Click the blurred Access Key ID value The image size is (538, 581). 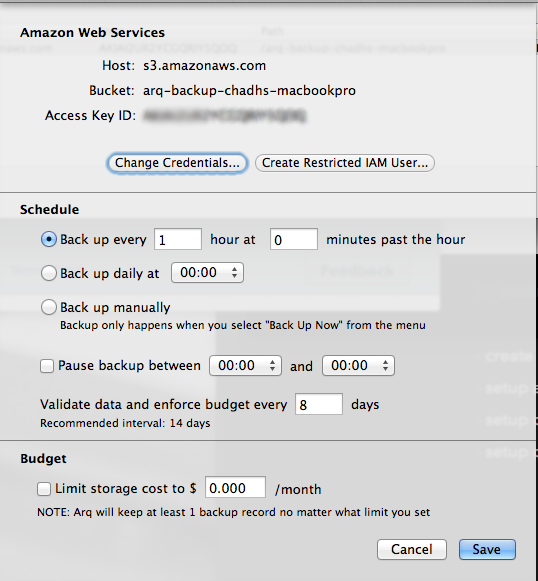pyautogui.click(x=225, y=116)
